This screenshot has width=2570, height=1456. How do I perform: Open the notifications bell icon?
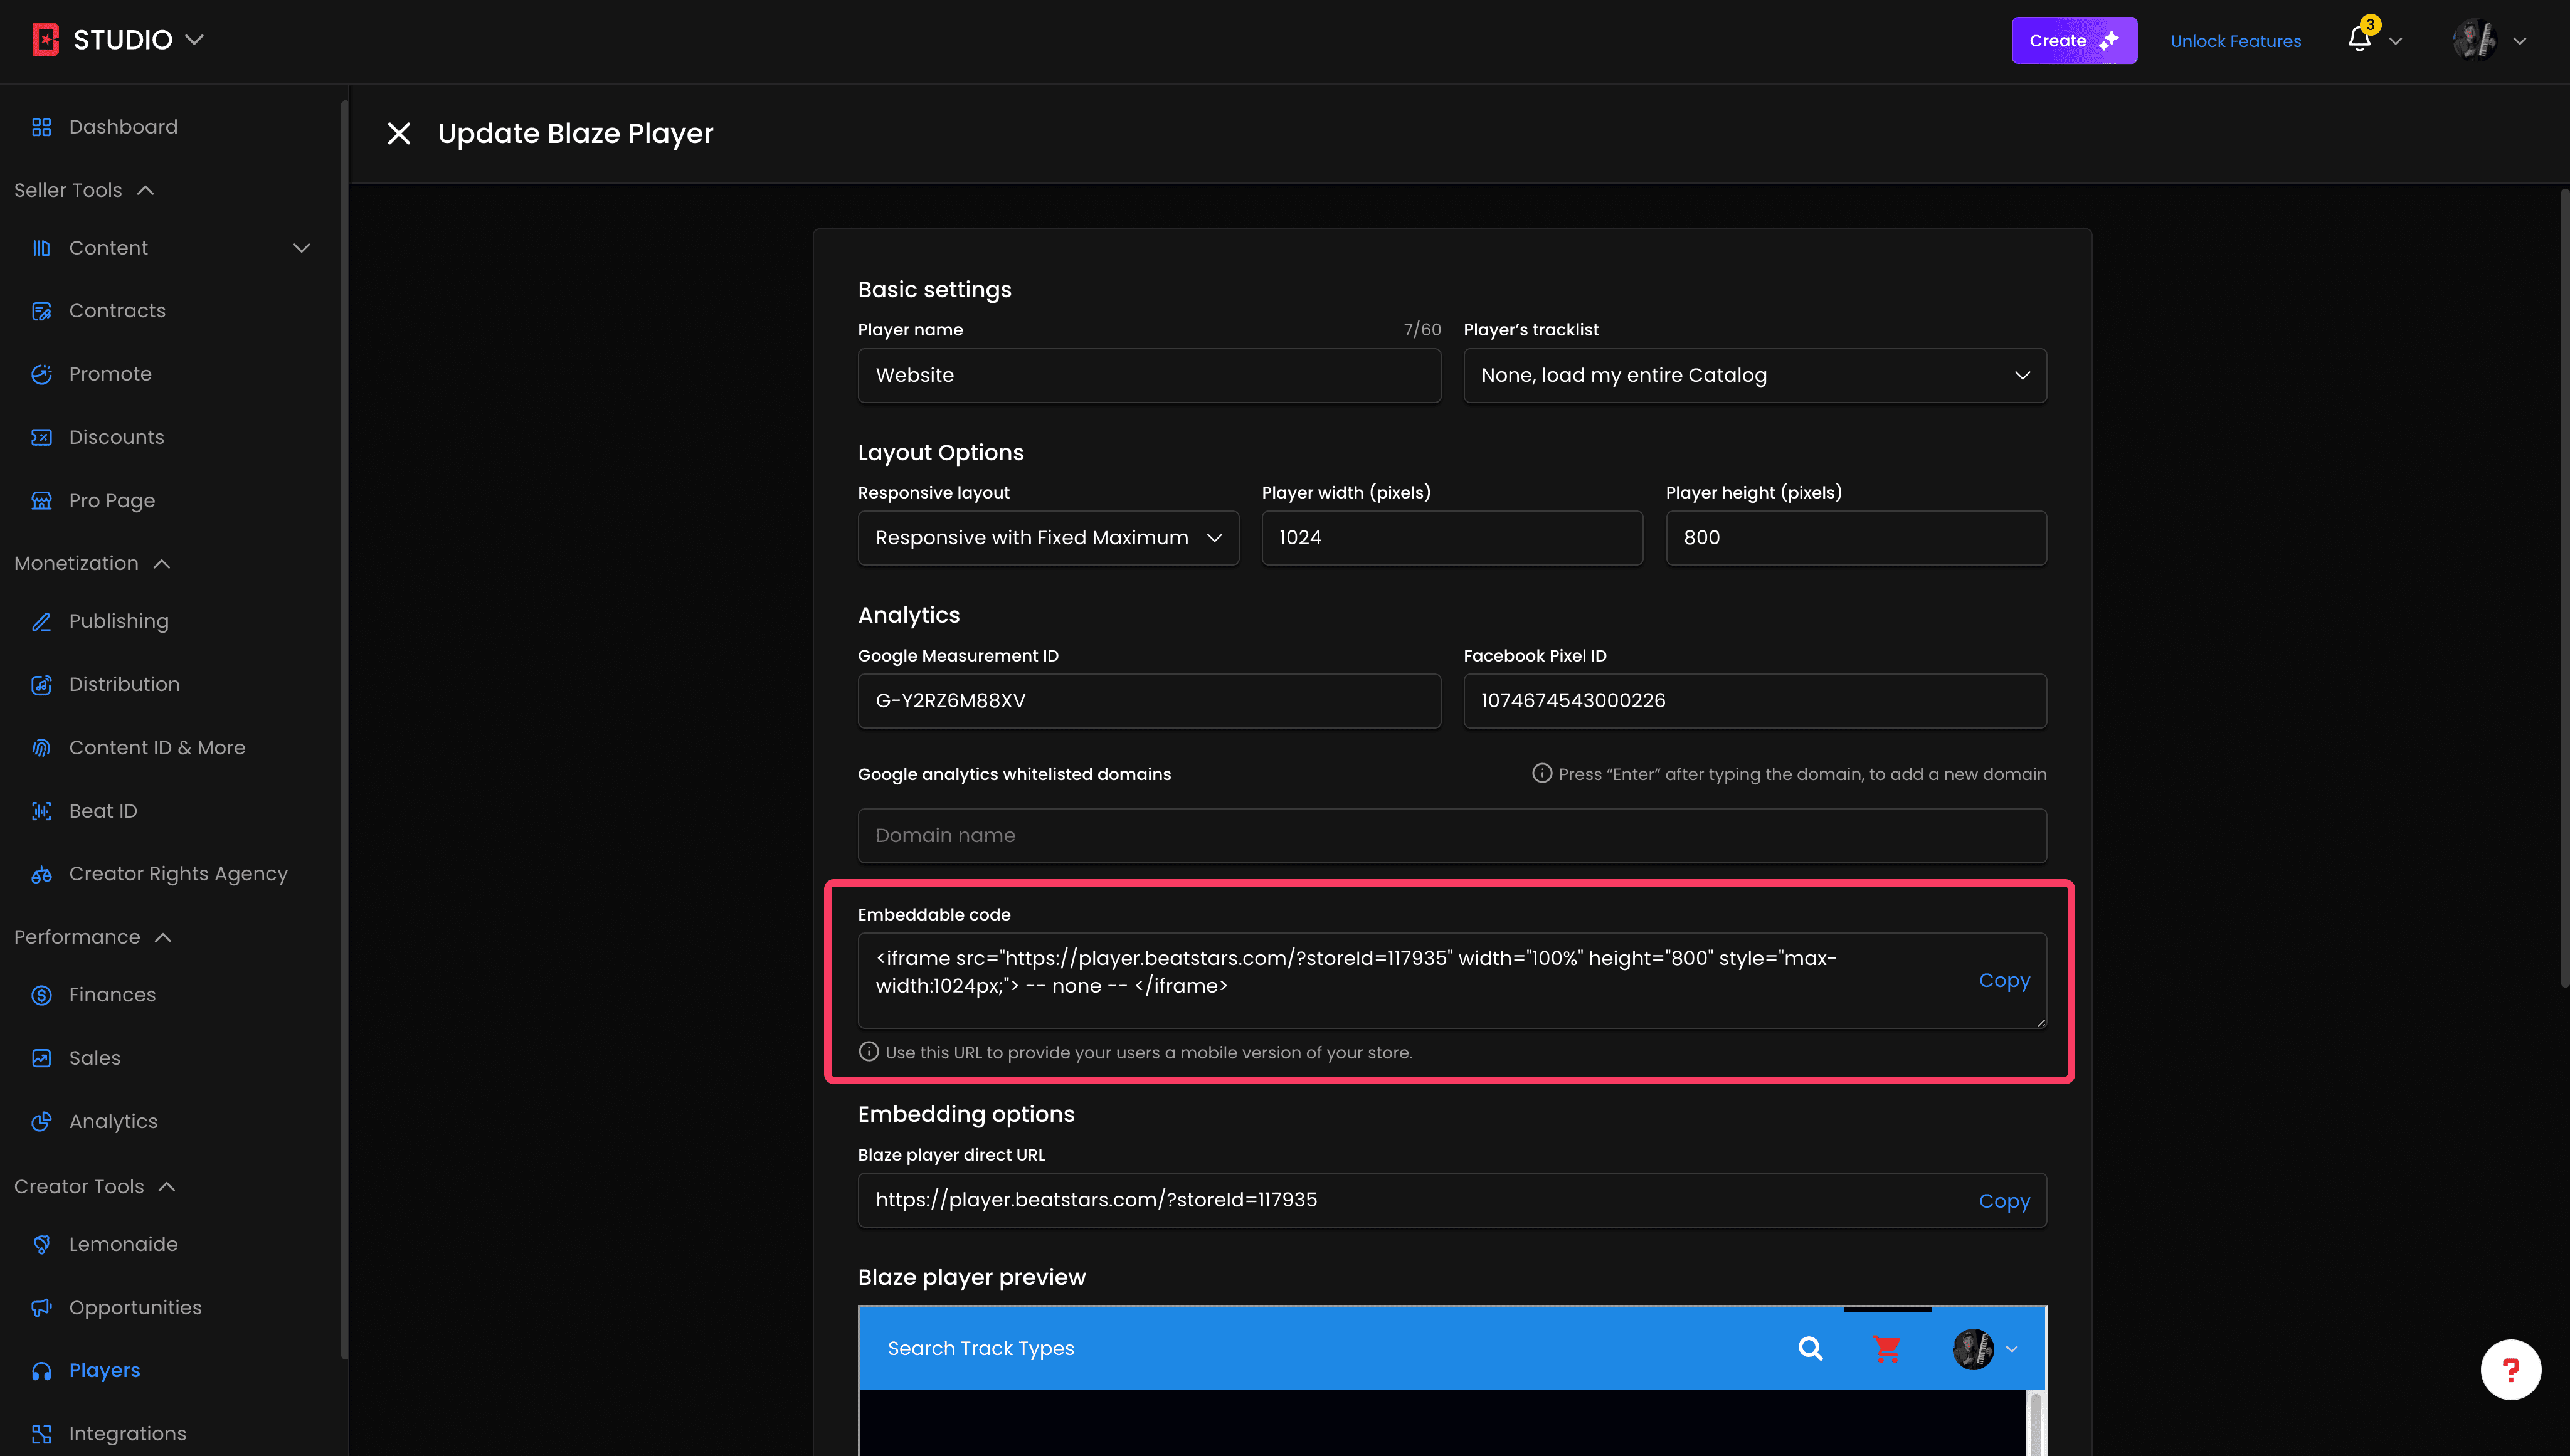tap(2359, 40)
